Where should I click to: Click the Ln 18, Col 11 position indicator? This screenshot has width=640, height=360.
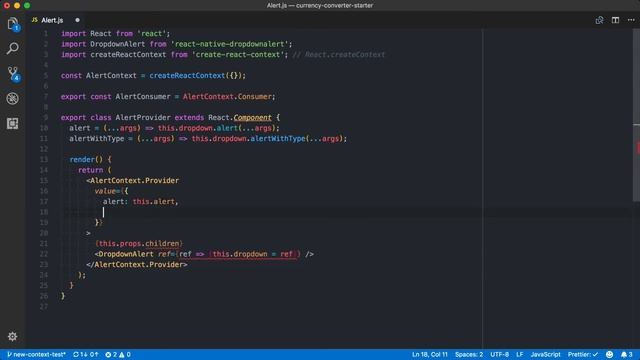coord(429,354)
